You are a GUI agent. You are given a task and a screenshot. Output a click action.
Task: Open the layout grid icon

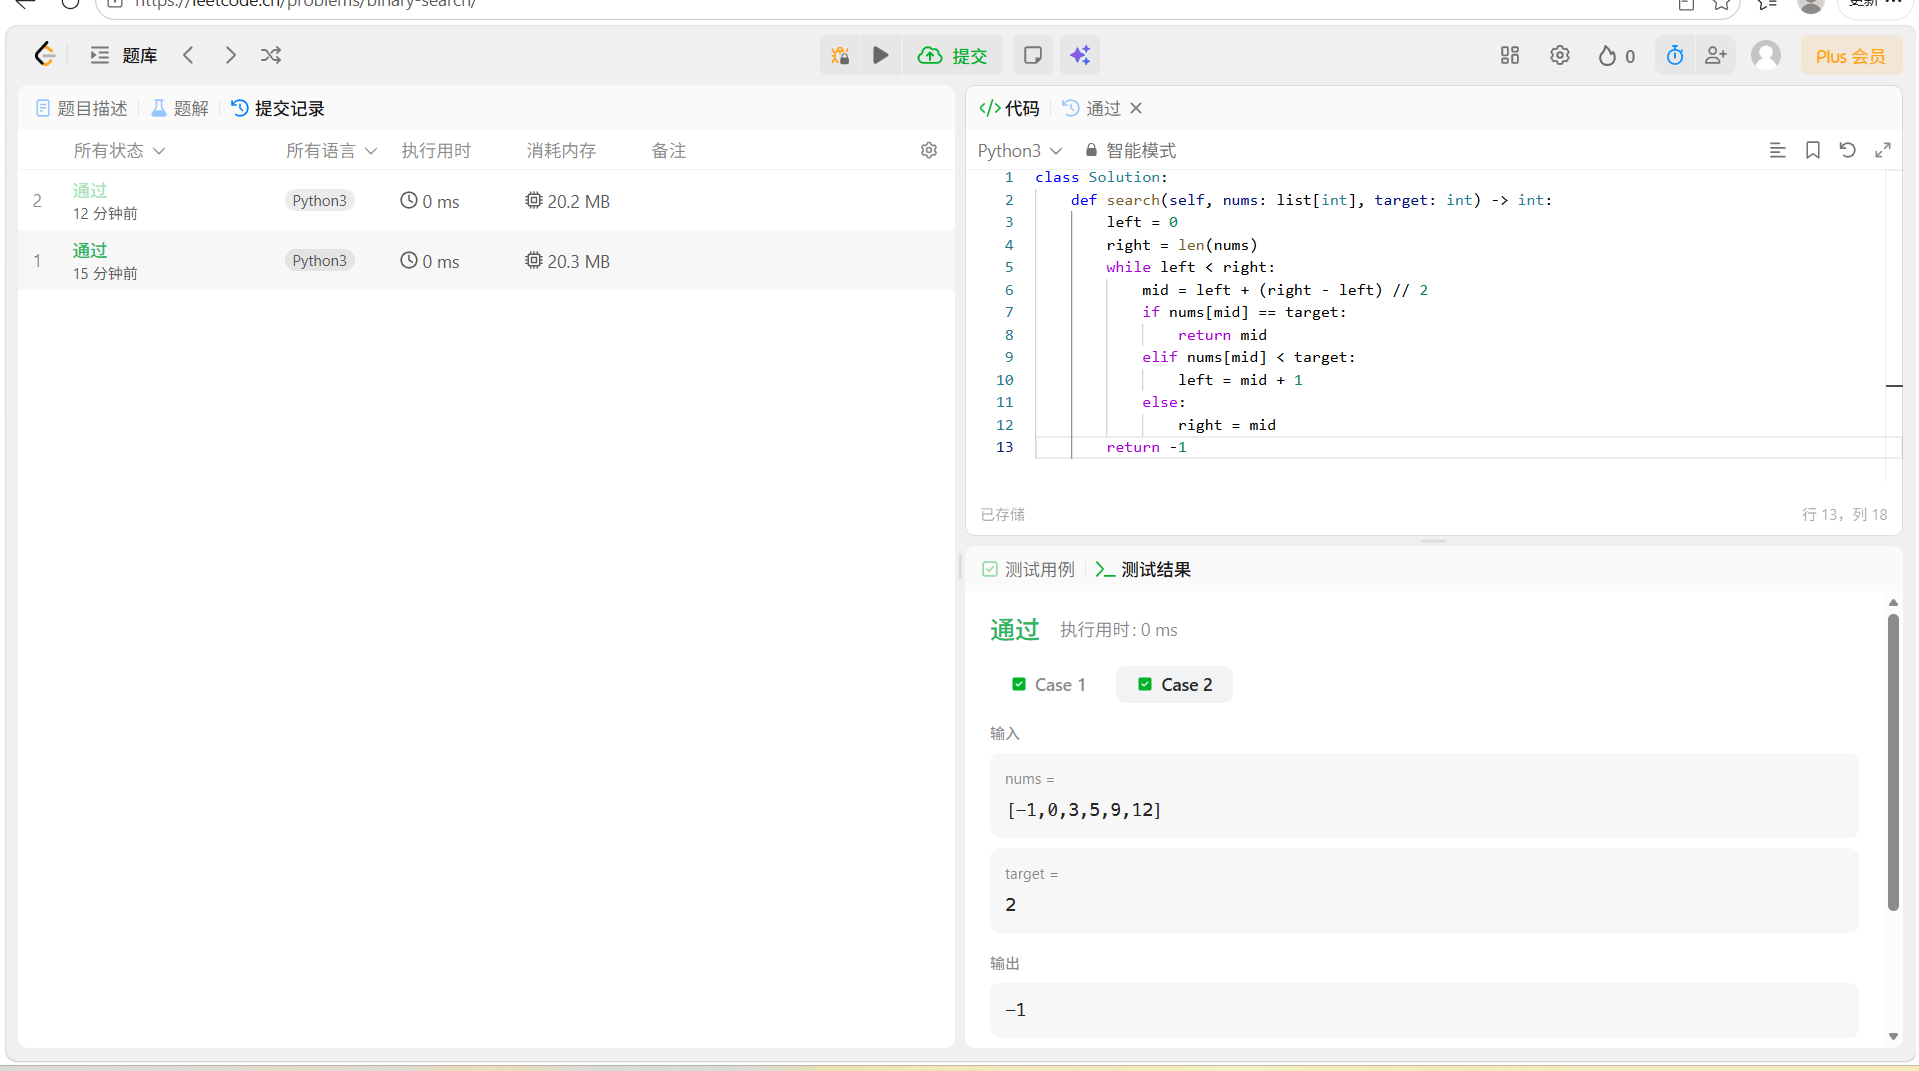1510,55
